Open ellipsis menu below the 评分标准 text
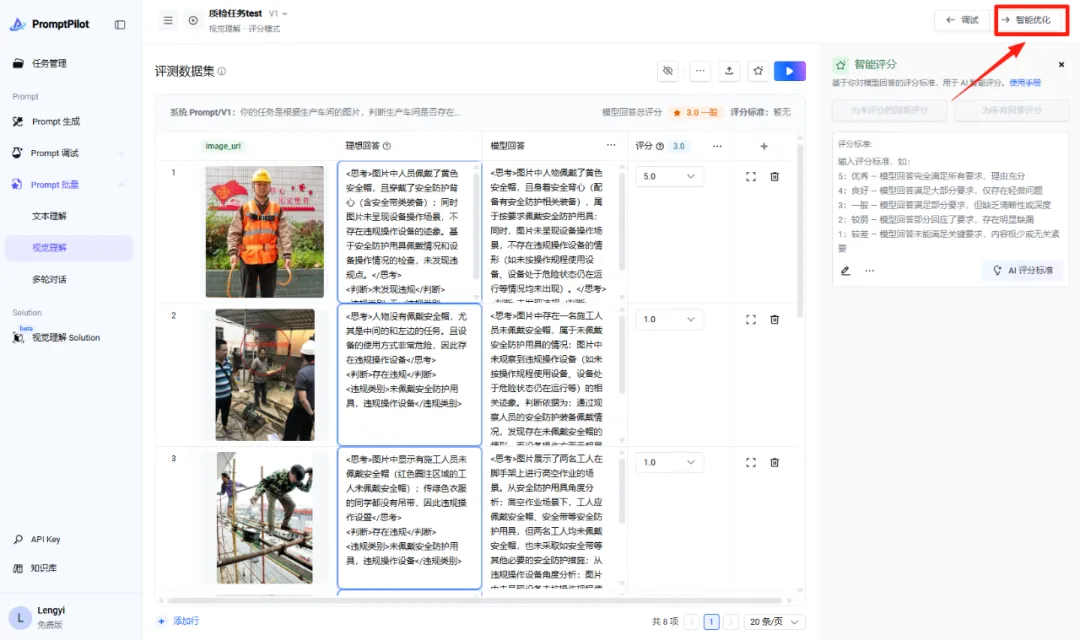The height and width of the screenshot is (640, 1080). point(870,271)
